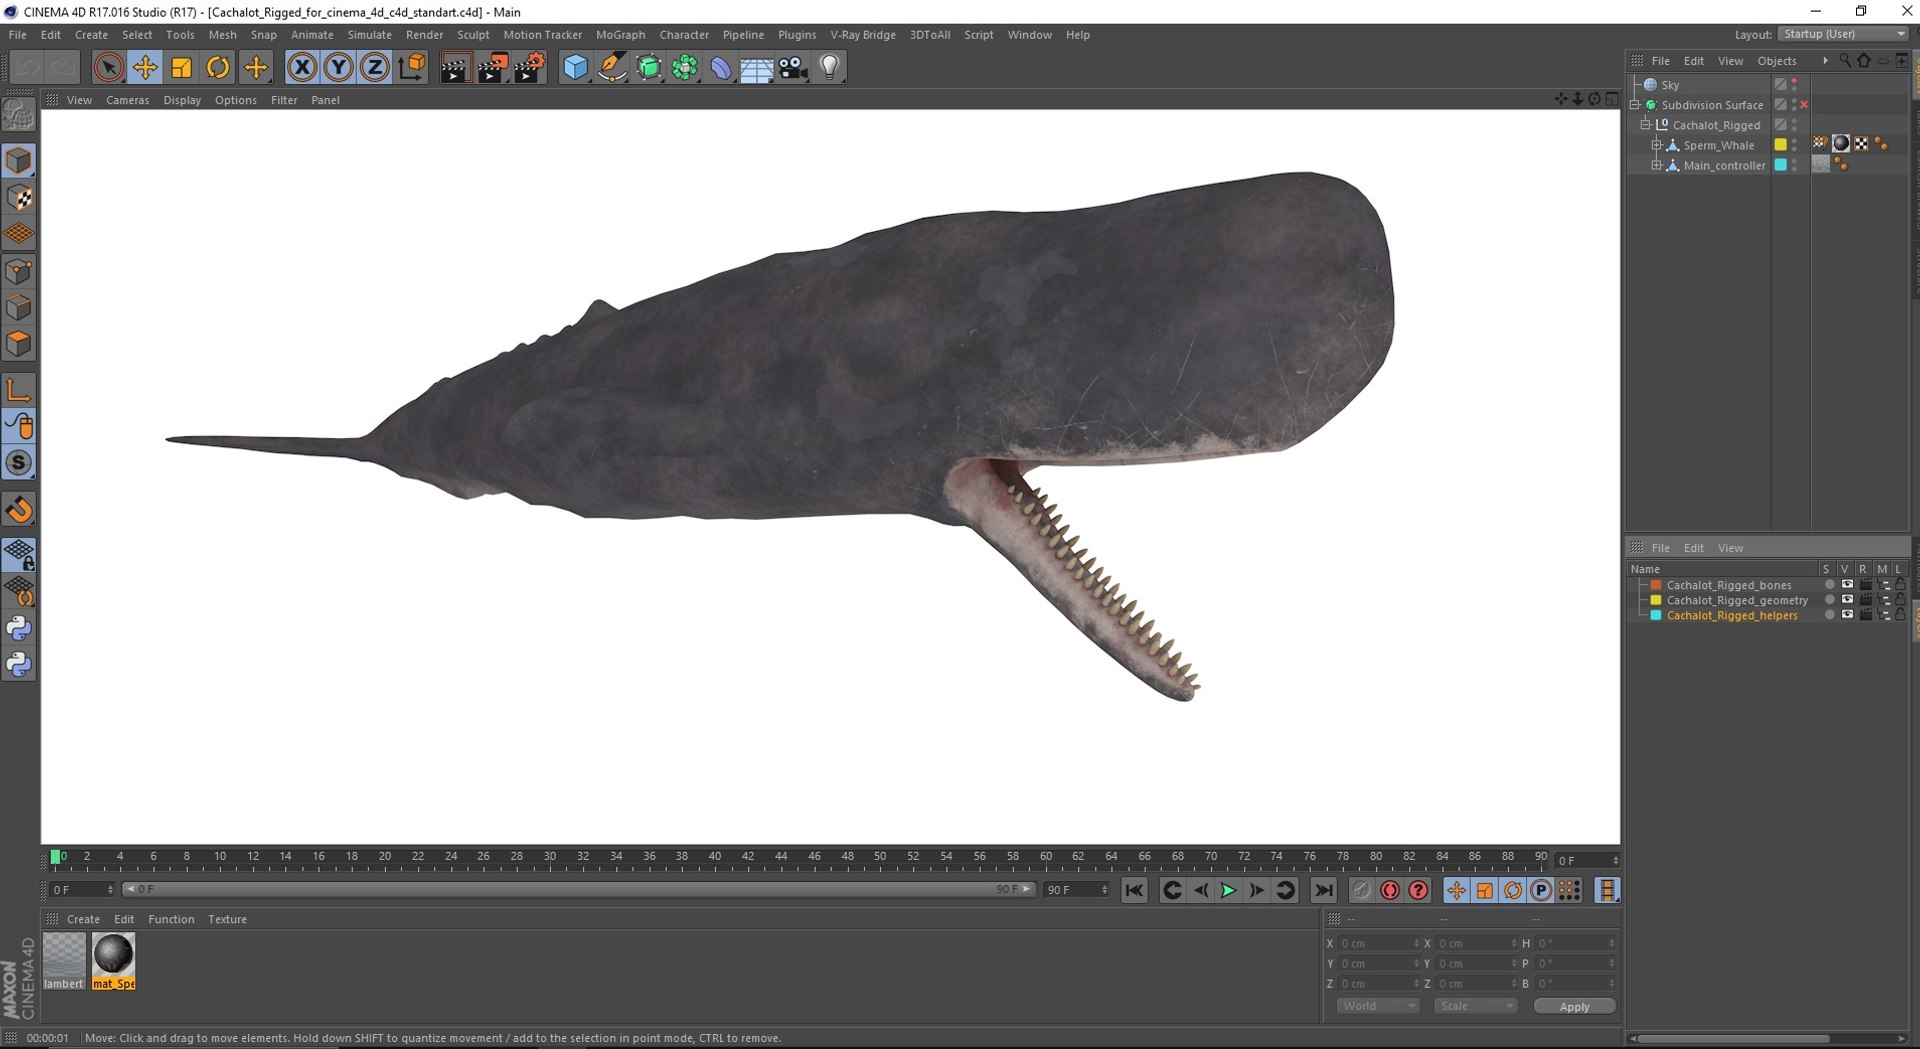Toggle Y axis lock
Viewport: 1920px width, 1049px height.
point(338,68)
